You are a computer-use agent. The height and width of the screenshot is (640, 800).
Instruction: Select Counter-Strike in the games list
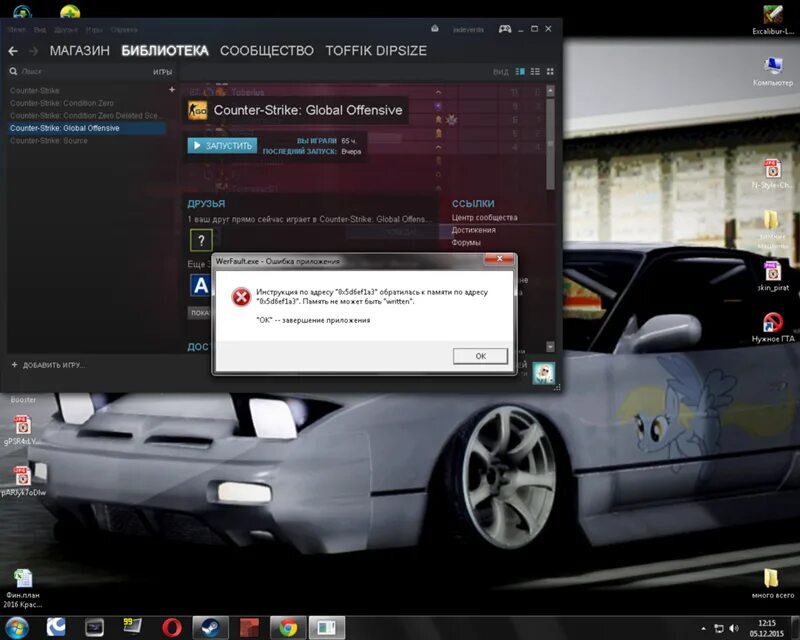(x=35, y=90)
